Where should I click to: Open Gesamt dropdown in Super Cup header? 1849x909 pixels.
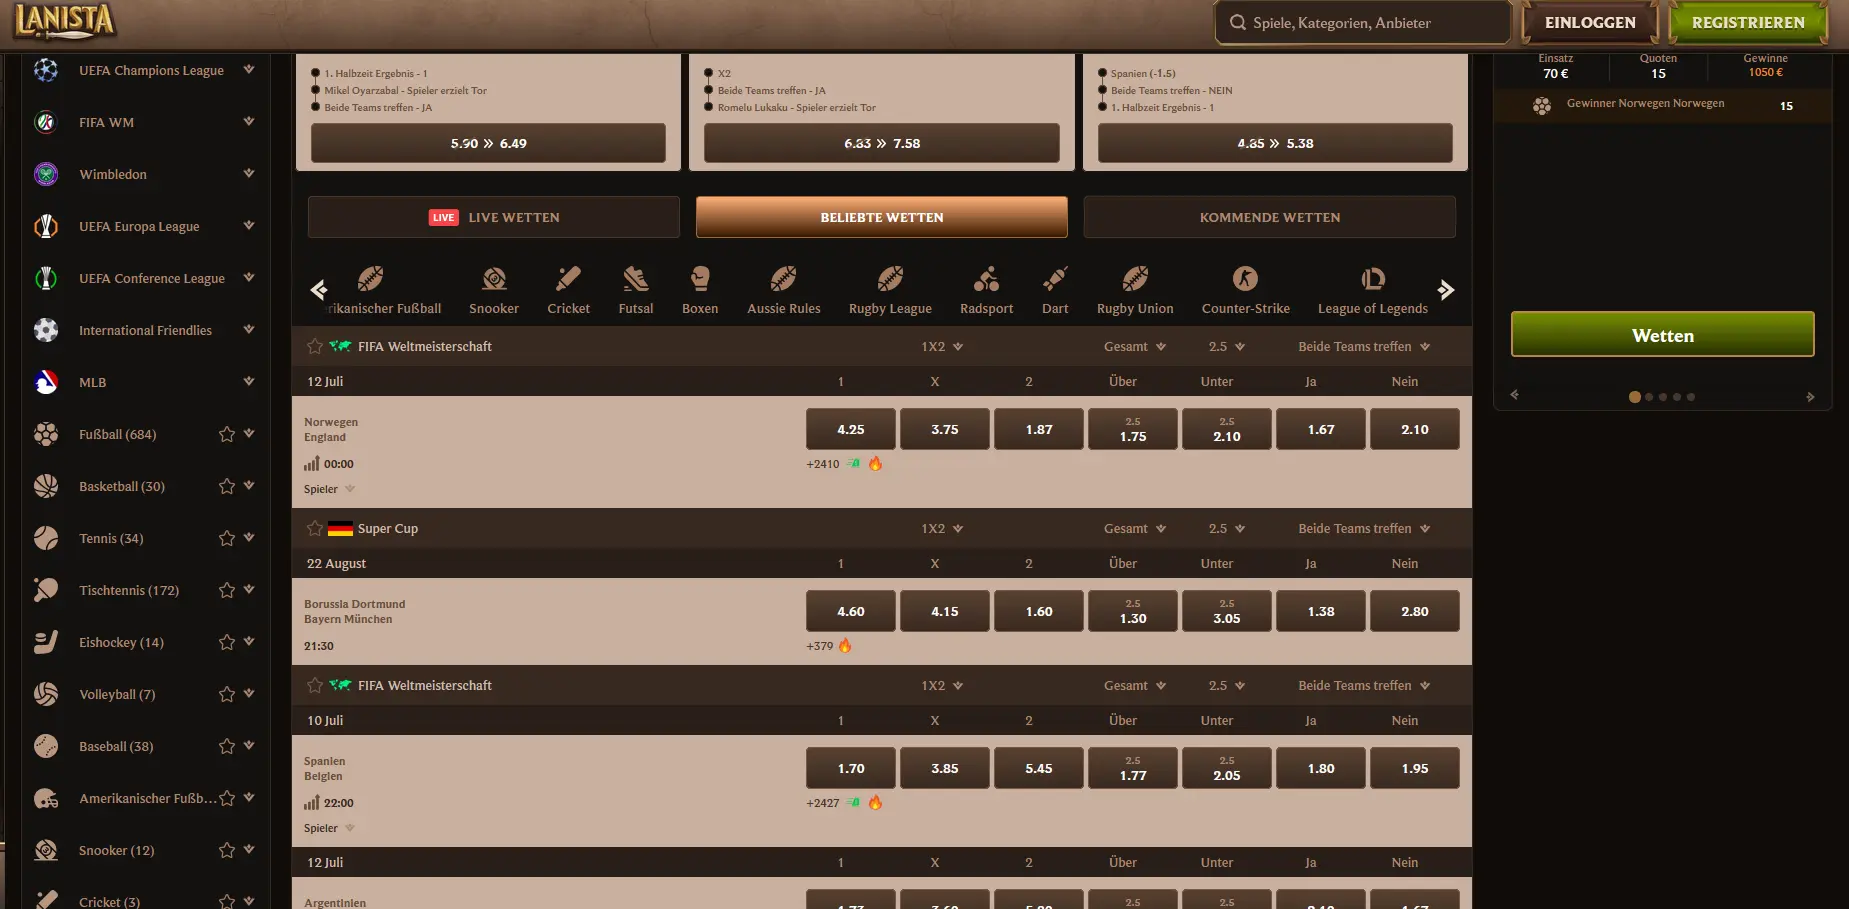pos(1135,528)
